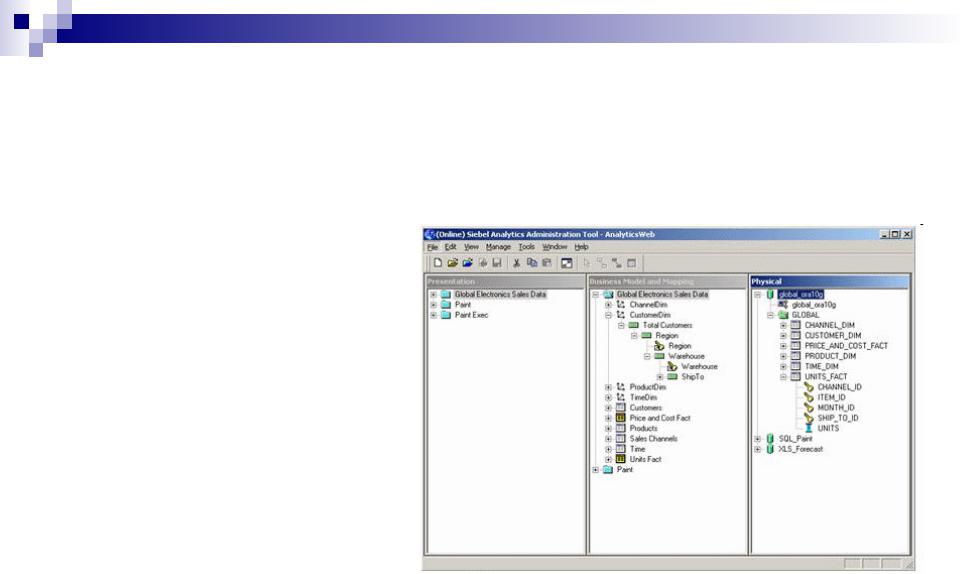The image size is (960, 574).
Task: Open the Help menu
Action: pos(581,247)
